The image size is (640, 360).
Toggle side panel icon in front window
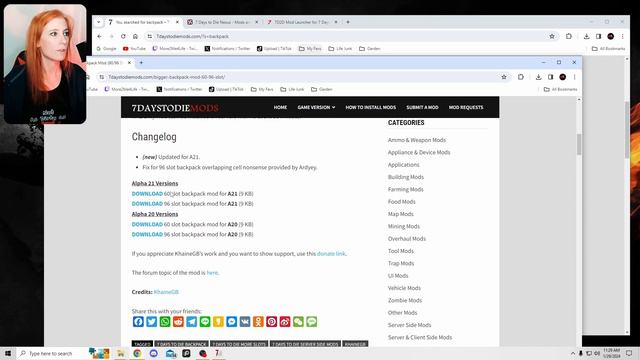point(550,77)
